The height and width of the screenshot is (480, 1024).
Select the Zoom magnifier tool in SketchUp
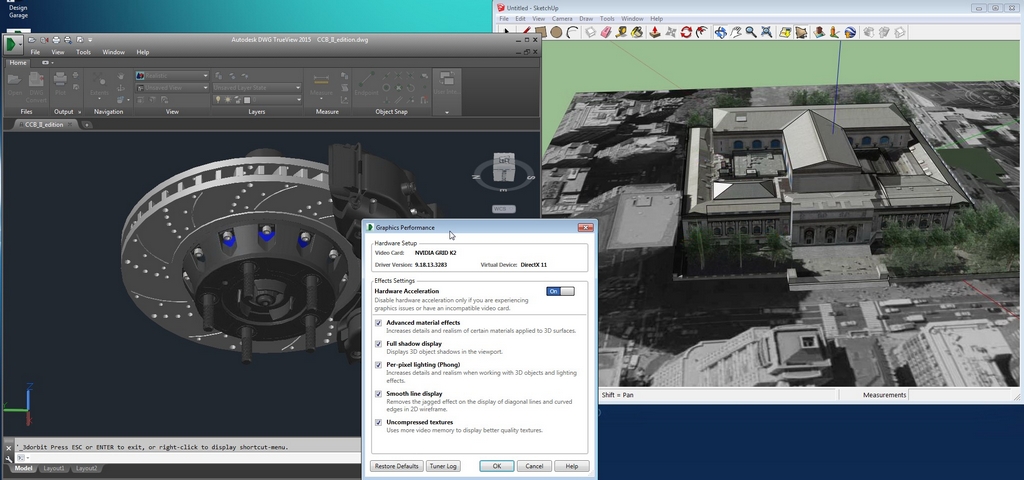tap(750, 32)
